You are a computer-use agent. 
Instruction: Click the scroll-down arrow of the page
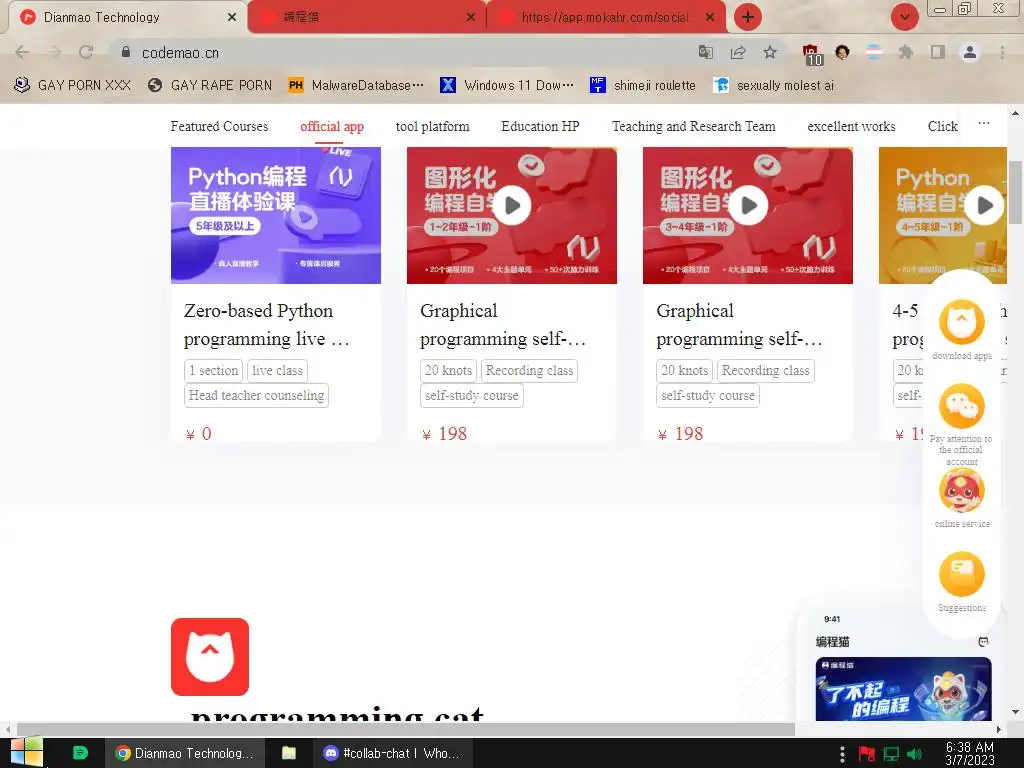click(1015, 712)
